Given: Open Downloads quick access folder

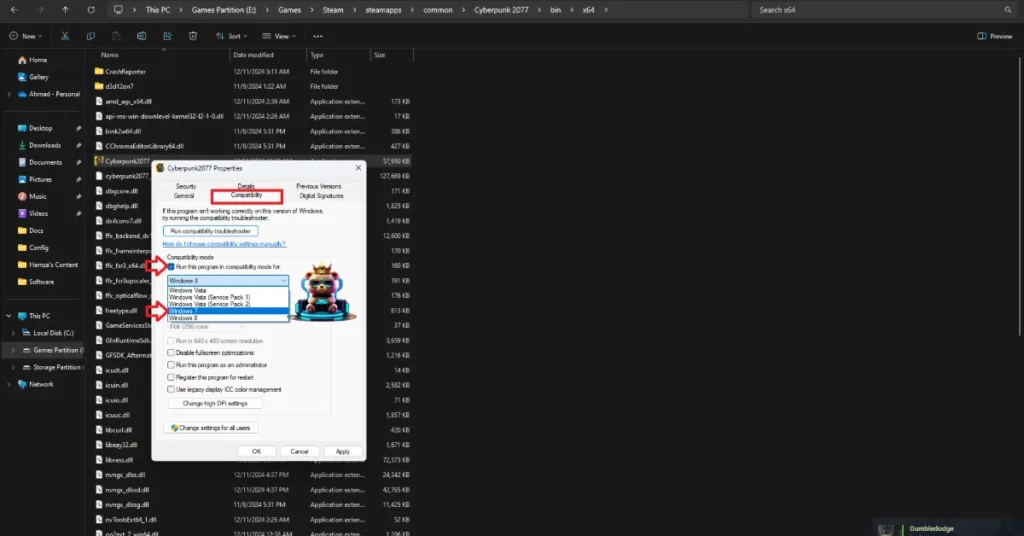Looking at the screenshot, I should click(x=44, y=146).
